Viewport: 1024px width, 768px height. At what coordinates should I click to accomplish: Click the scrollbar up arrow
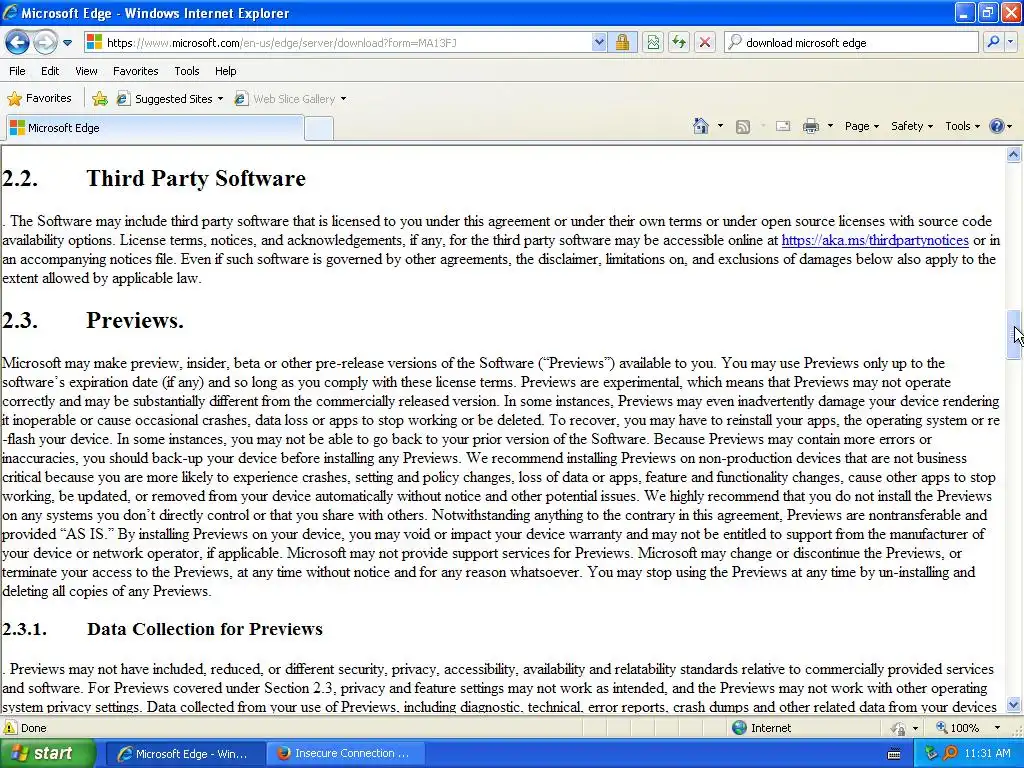point(1013,155)
